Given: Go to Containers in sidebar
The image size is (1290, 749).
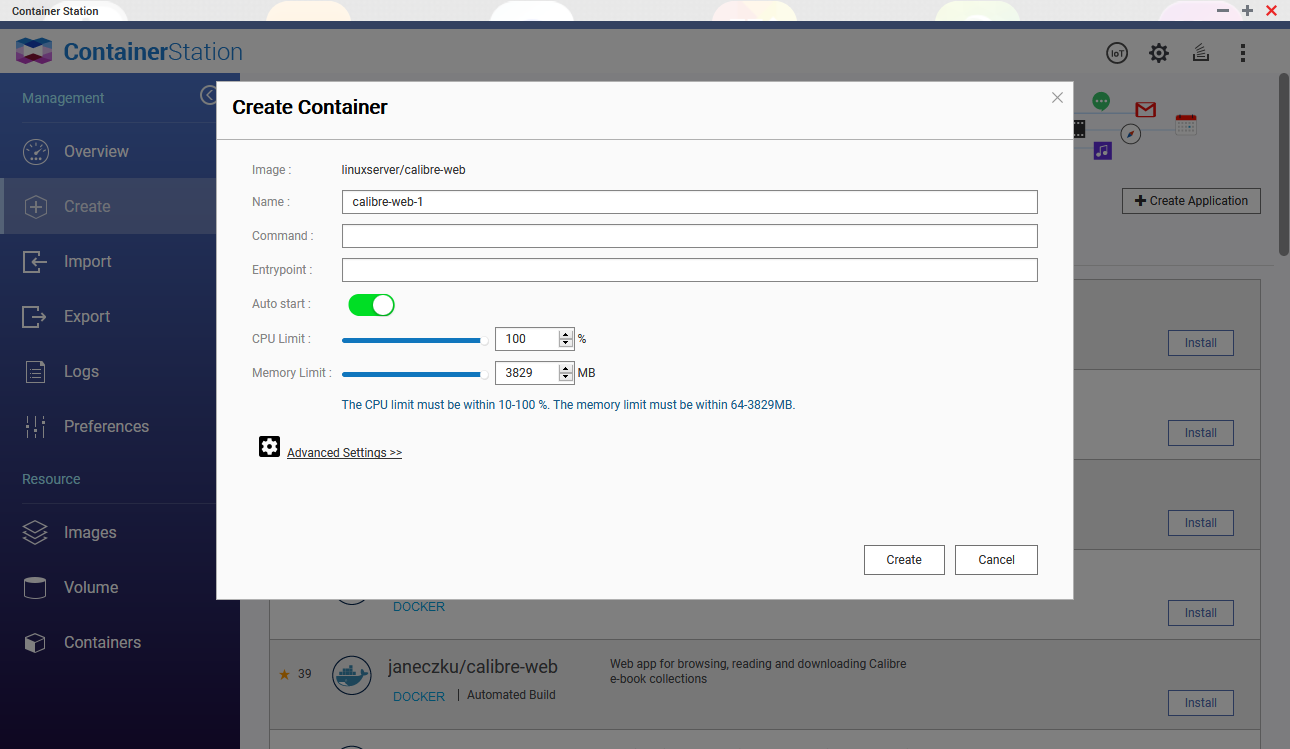Looking at the screenshot, I should coord(102,643).
